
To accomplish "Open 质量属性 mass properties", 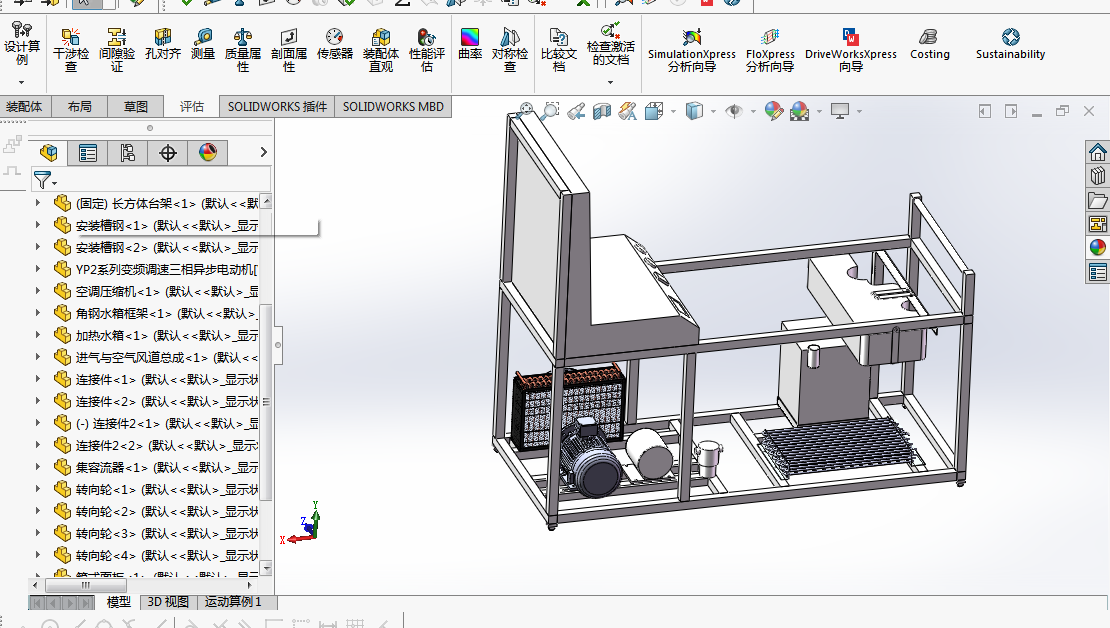I will tap(243, 50).
